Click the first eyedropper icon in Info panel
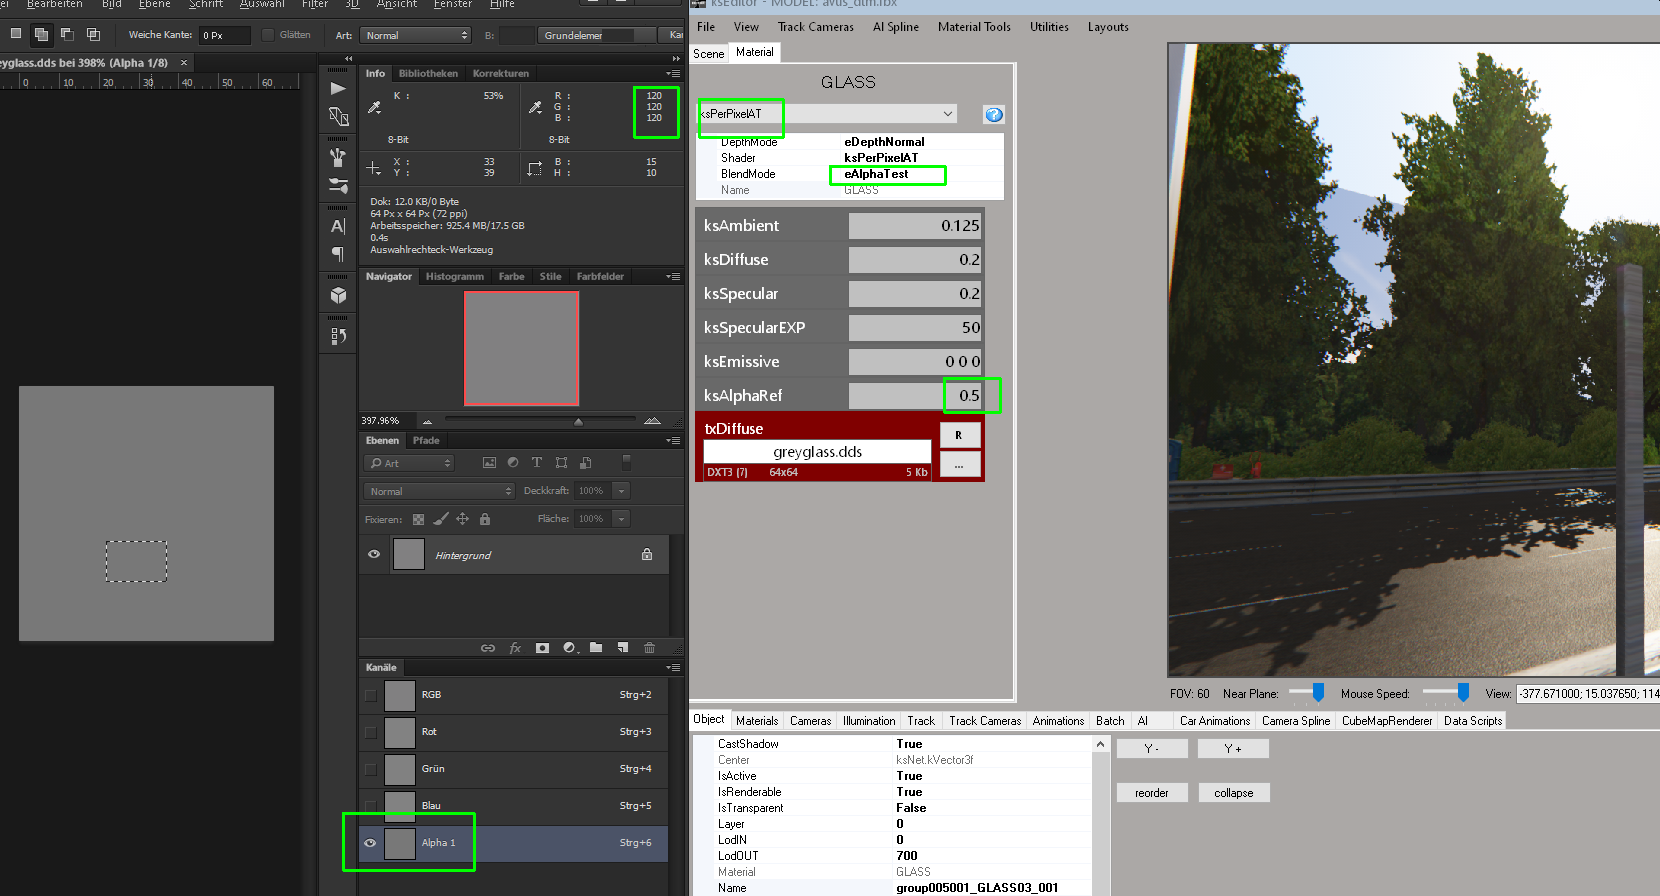The width and height of the screenshot is (1660, 896). (375, 107)
